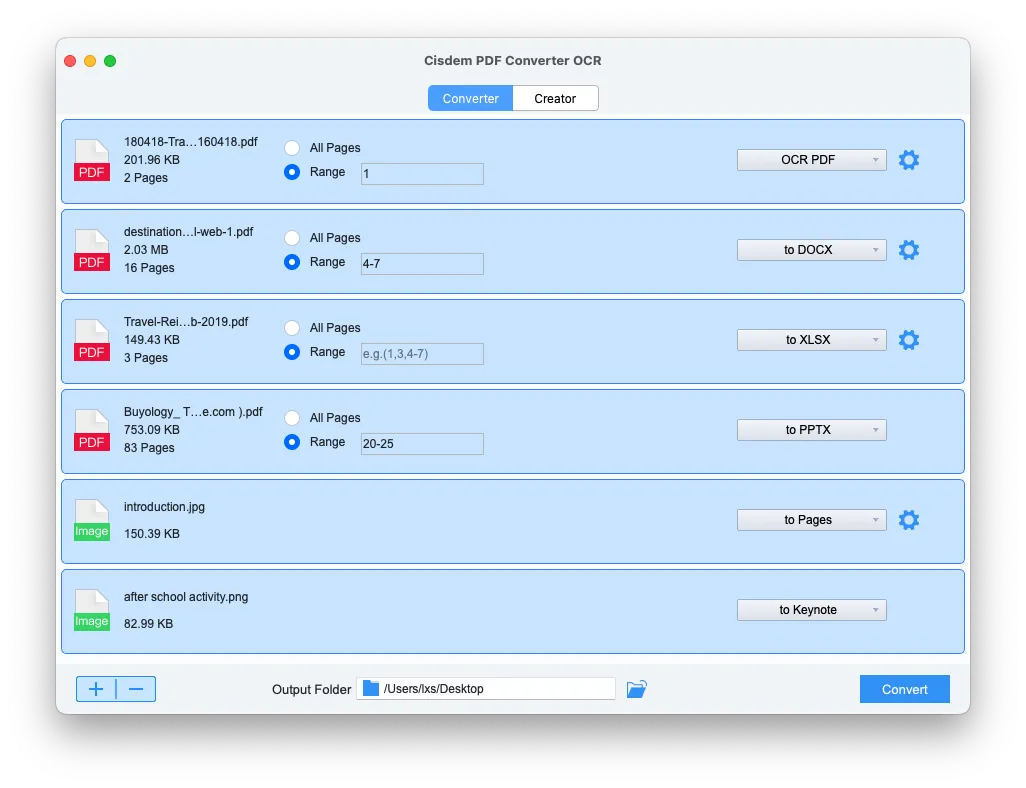
Task: Open the to Keynote format dropdown
Action: (x=811, y=610)
